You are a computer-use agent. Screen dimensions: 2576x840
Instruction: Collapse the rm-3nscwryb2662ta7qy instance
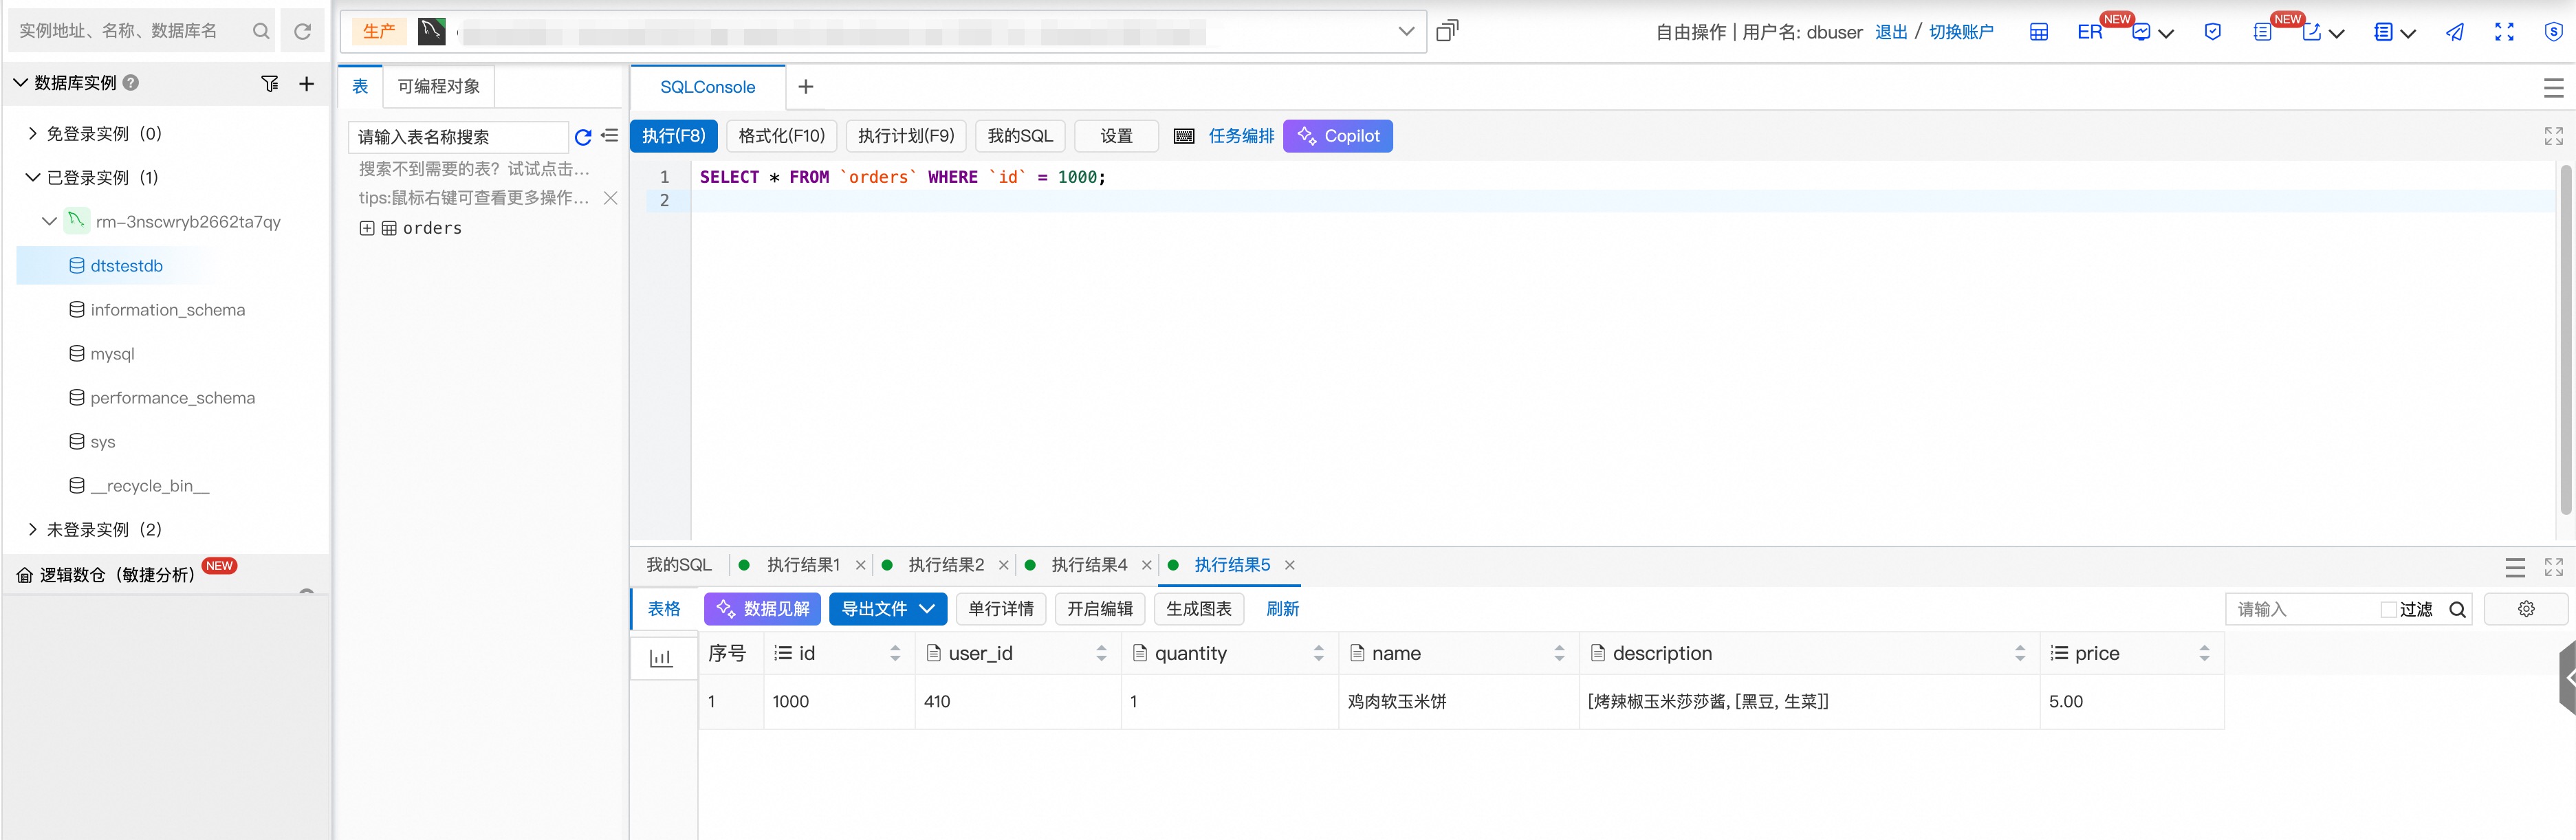[49, 221]
